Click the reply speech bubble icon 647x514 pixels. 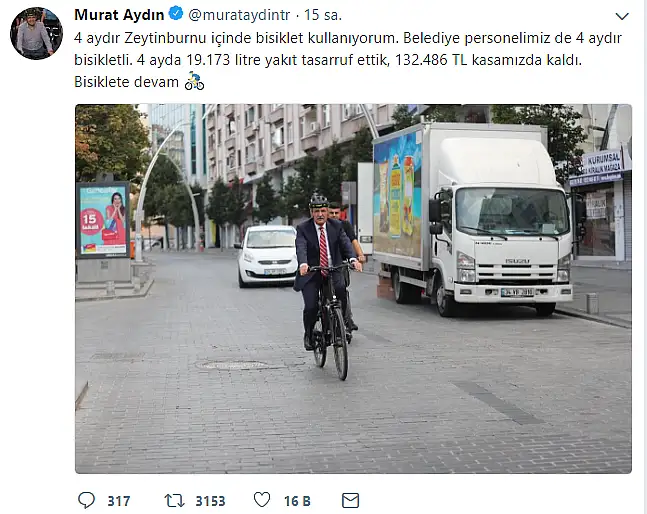86,500
